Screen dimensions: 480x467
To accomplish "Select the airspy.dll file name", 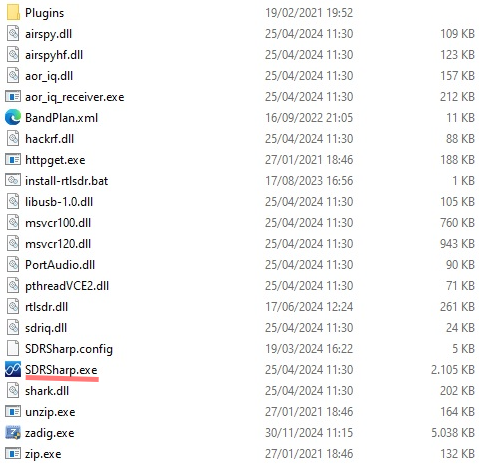I will tap(48, 34).
